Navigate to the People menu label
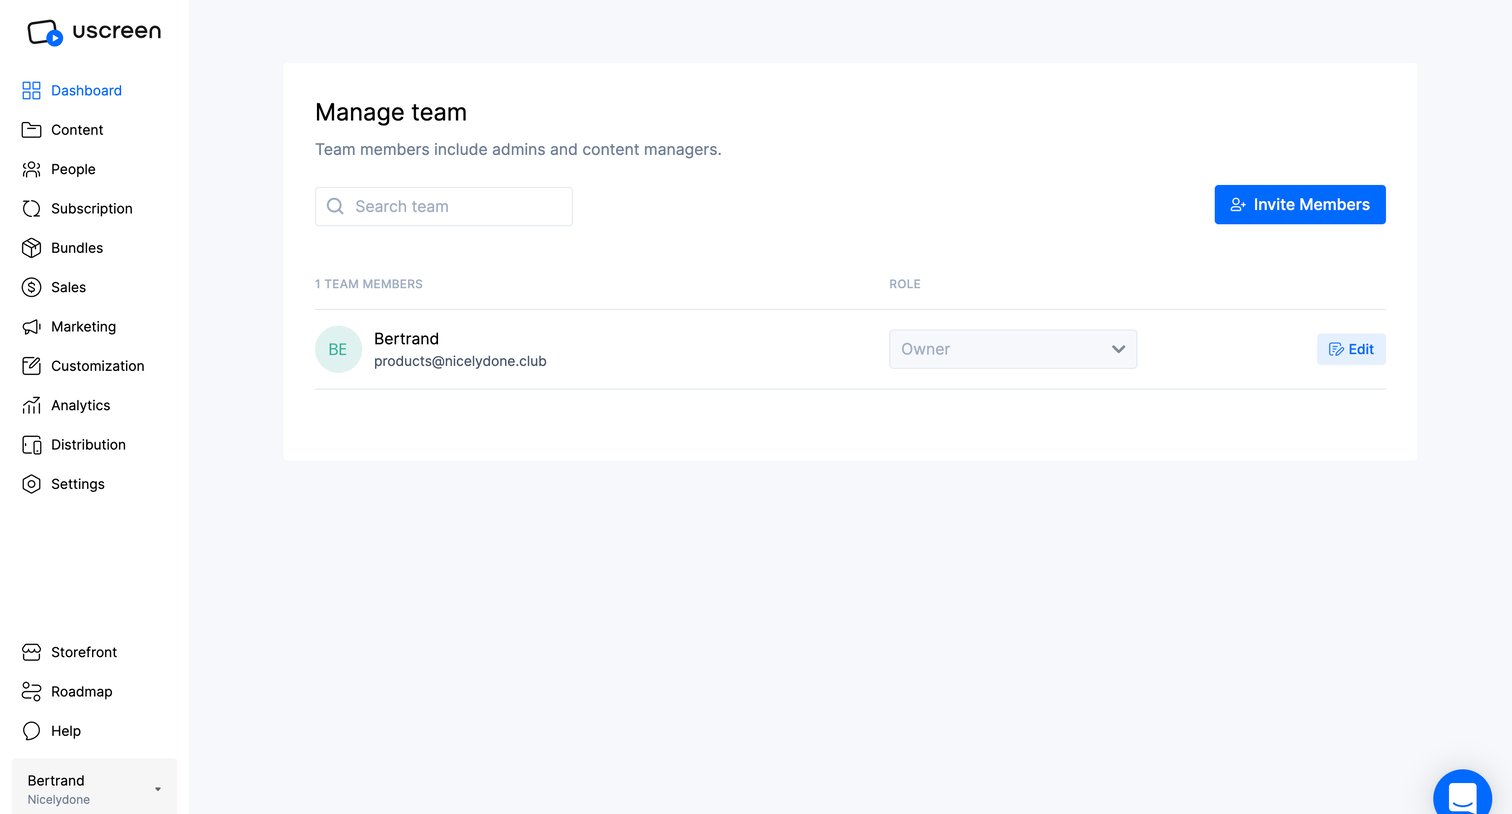This screenshot has width=1512, height=814. click(73, 169)
